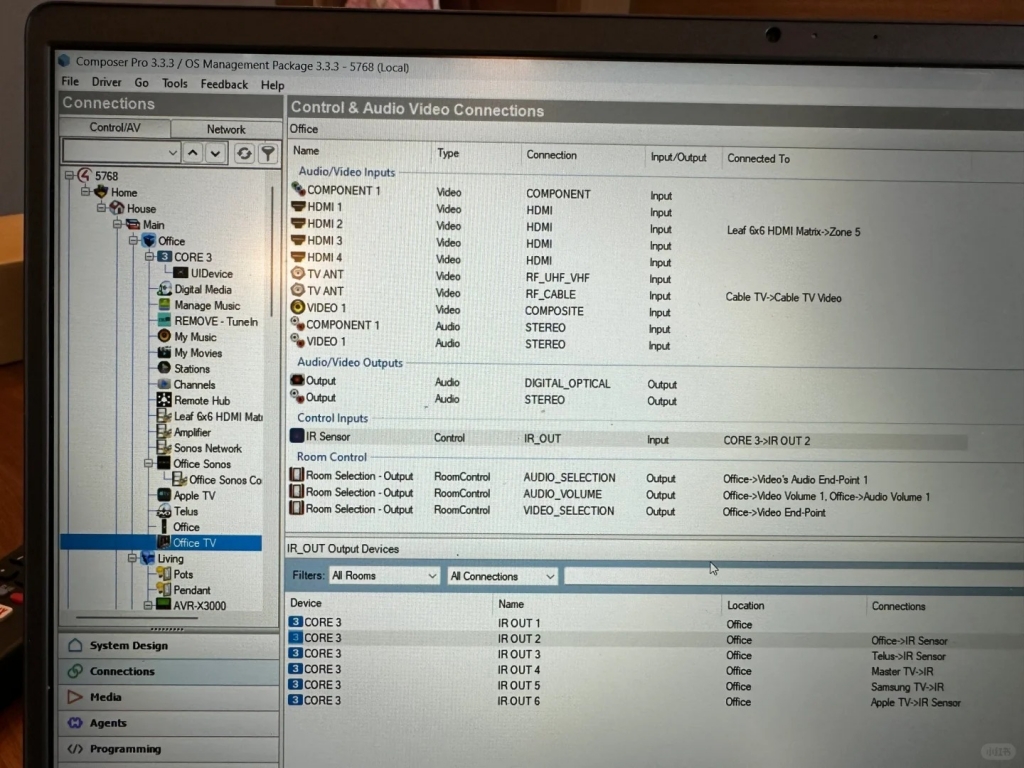Open the Help menu

pyautogui.click(x=272, y=85)
